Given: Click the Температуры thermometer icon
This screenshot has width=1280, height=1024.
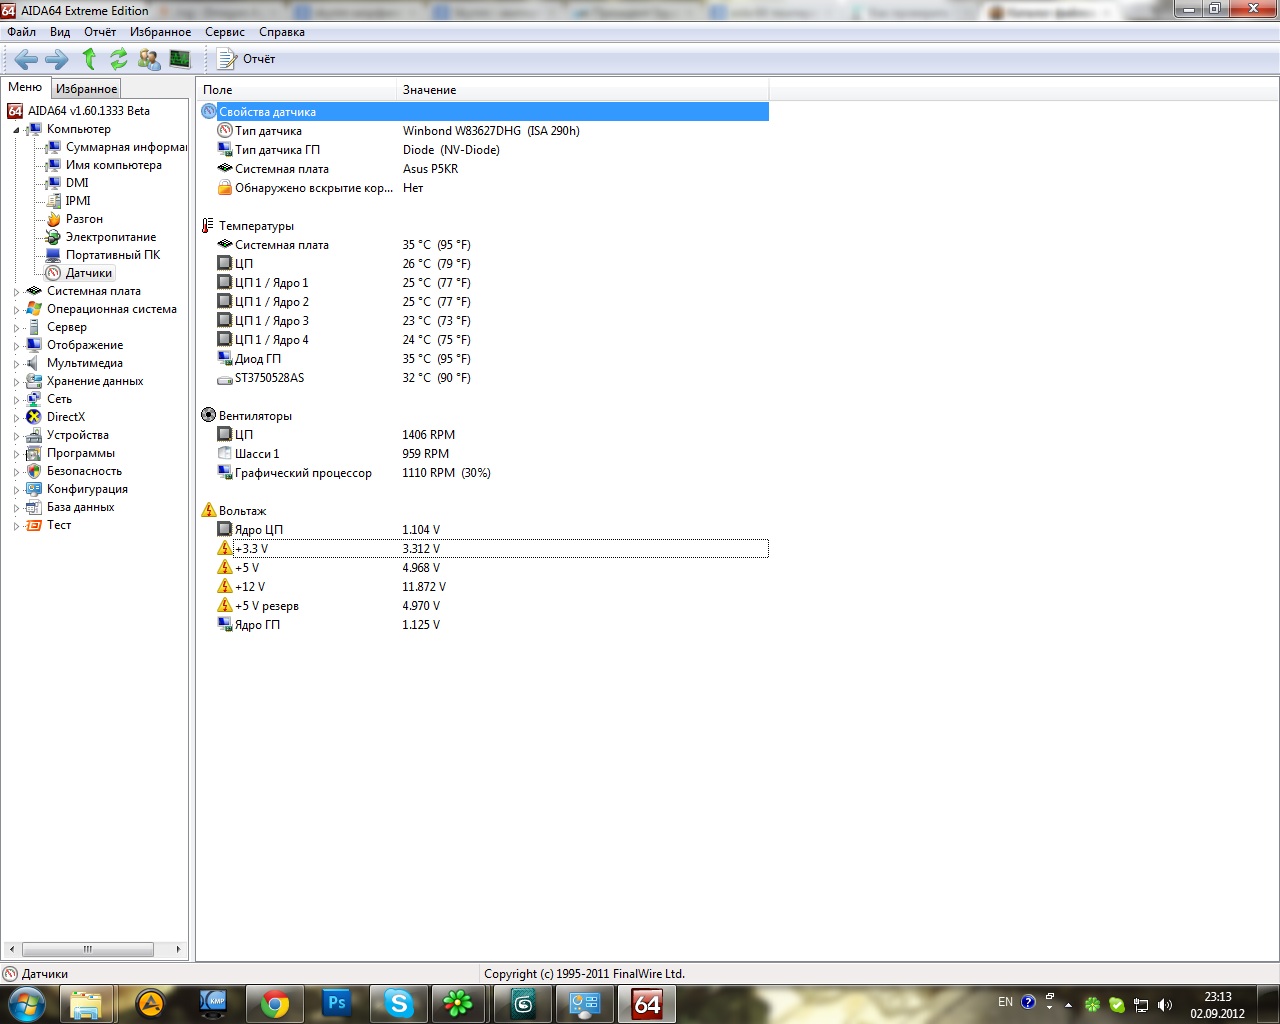Looking at the screenshot, I should pos(208,226).
